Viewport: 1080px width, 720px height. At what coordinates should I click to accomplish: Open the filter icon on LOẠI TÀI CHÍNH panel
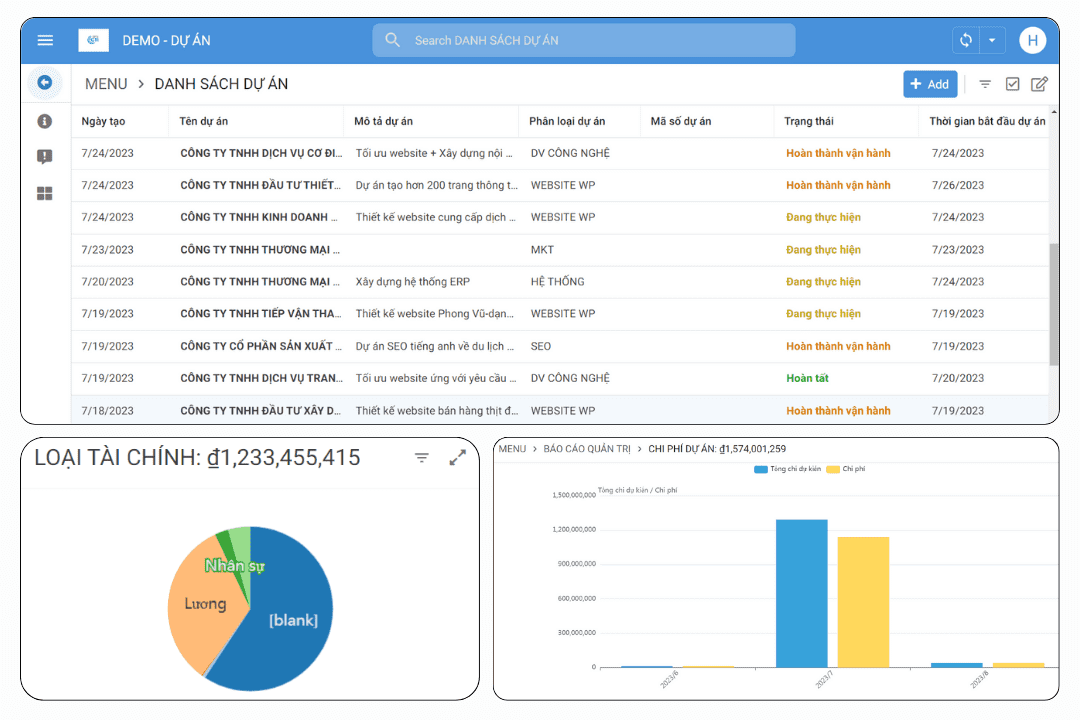coord(421,456)
